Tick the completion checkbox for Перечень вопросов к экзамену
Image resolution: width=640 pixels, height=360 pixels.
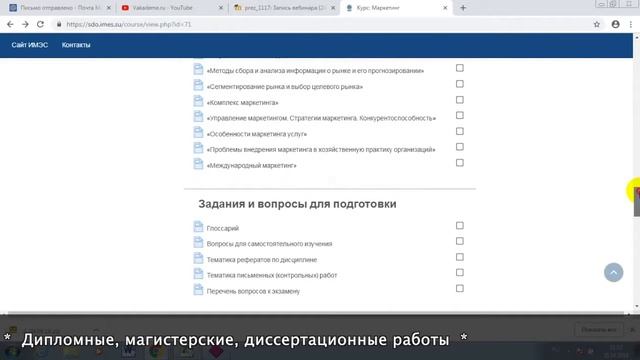pos(460,288)
